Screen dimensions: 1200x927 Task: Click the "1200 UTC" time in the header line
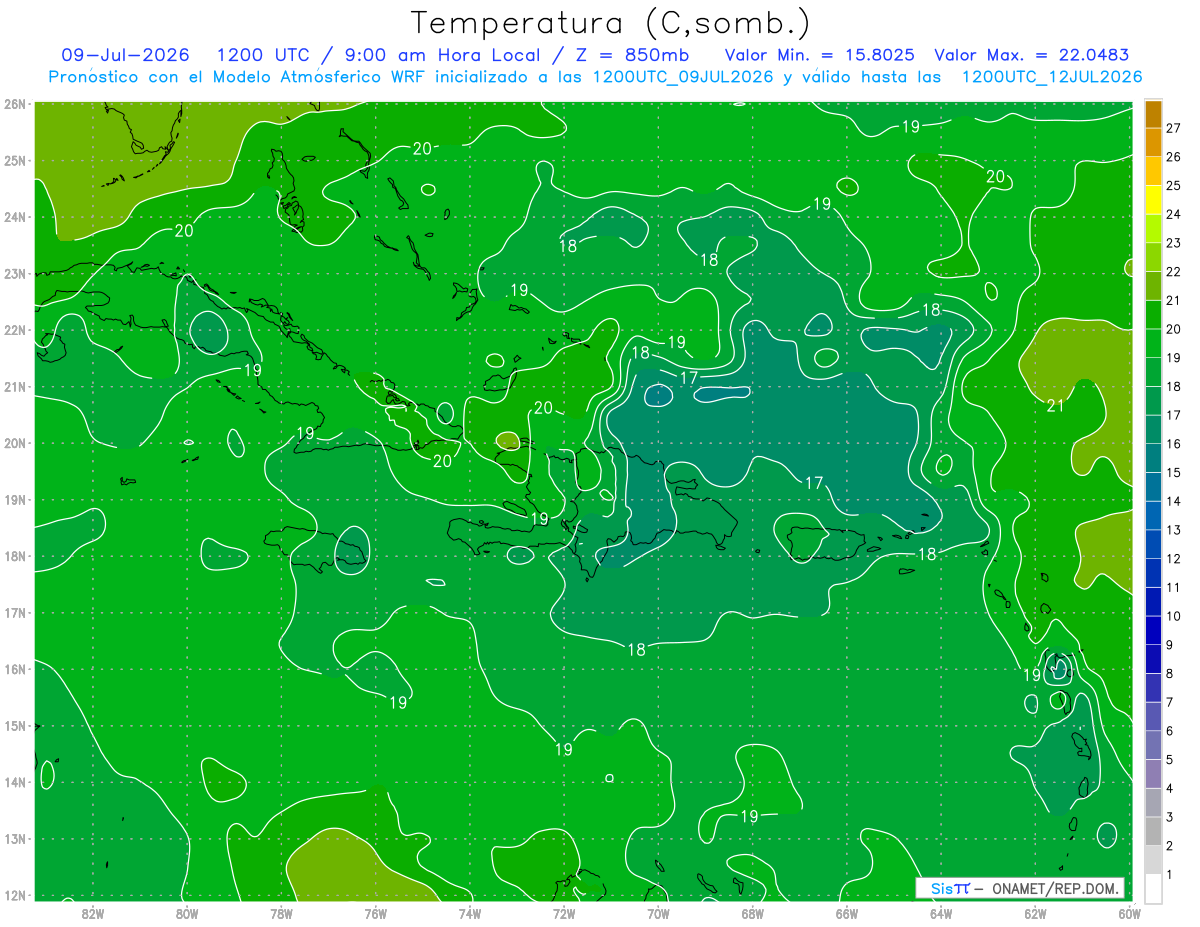[263, 55]
